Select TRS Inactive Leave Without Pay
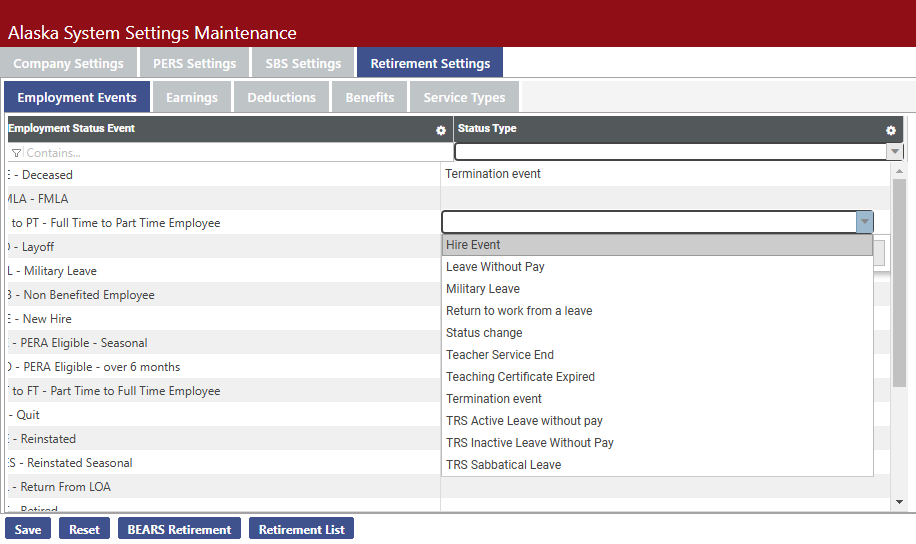 pyautogui.click(x=657, y=443)
